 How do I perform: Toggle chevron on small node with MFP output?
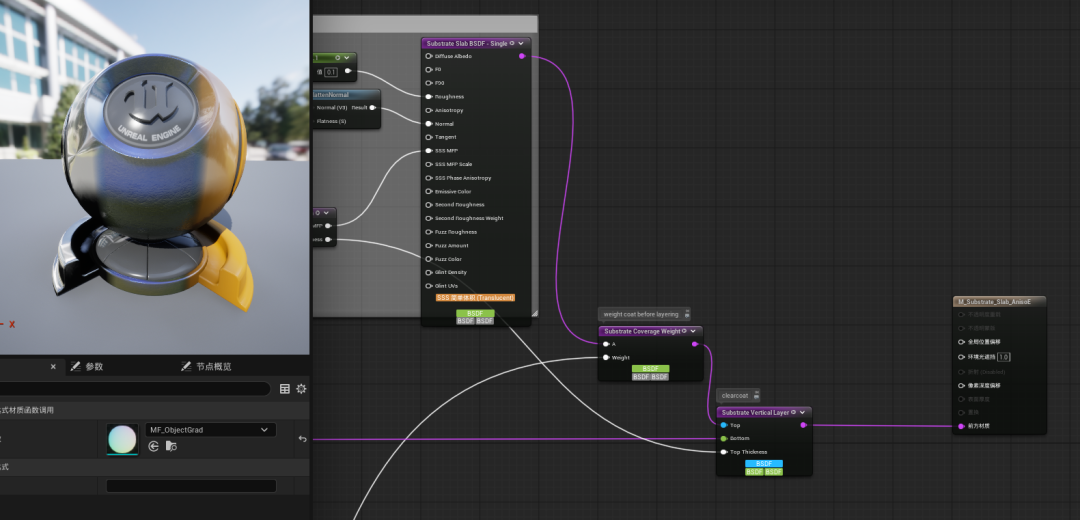326,213
